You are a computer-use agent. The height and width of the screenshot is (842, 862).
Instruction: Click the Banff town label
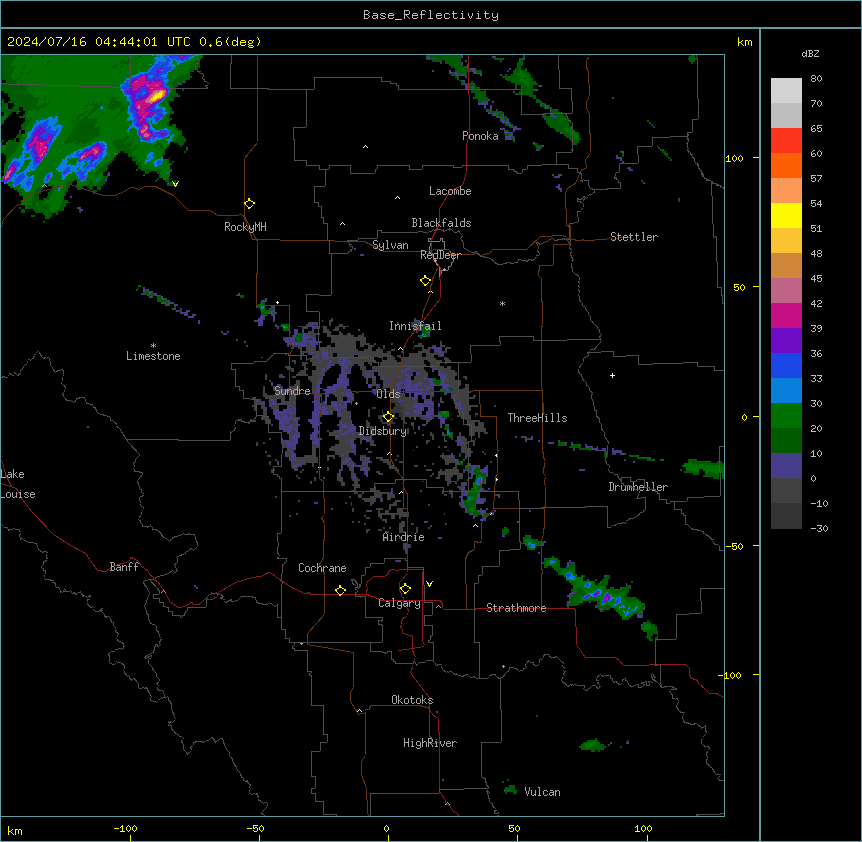coord(124,567)
